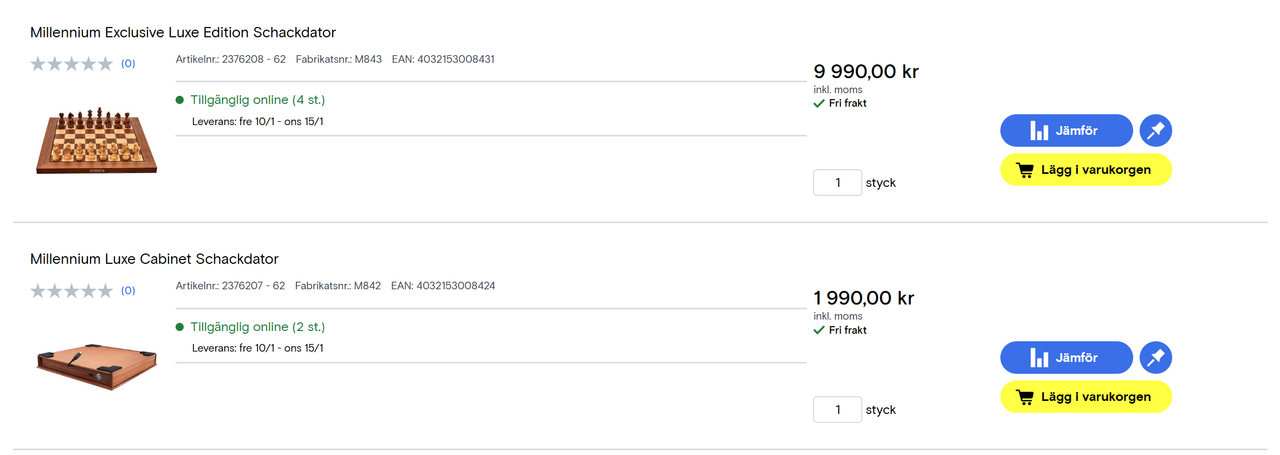
Task: Rate Exclusive Luxe Edition five stars
Action: coord(106,64)
